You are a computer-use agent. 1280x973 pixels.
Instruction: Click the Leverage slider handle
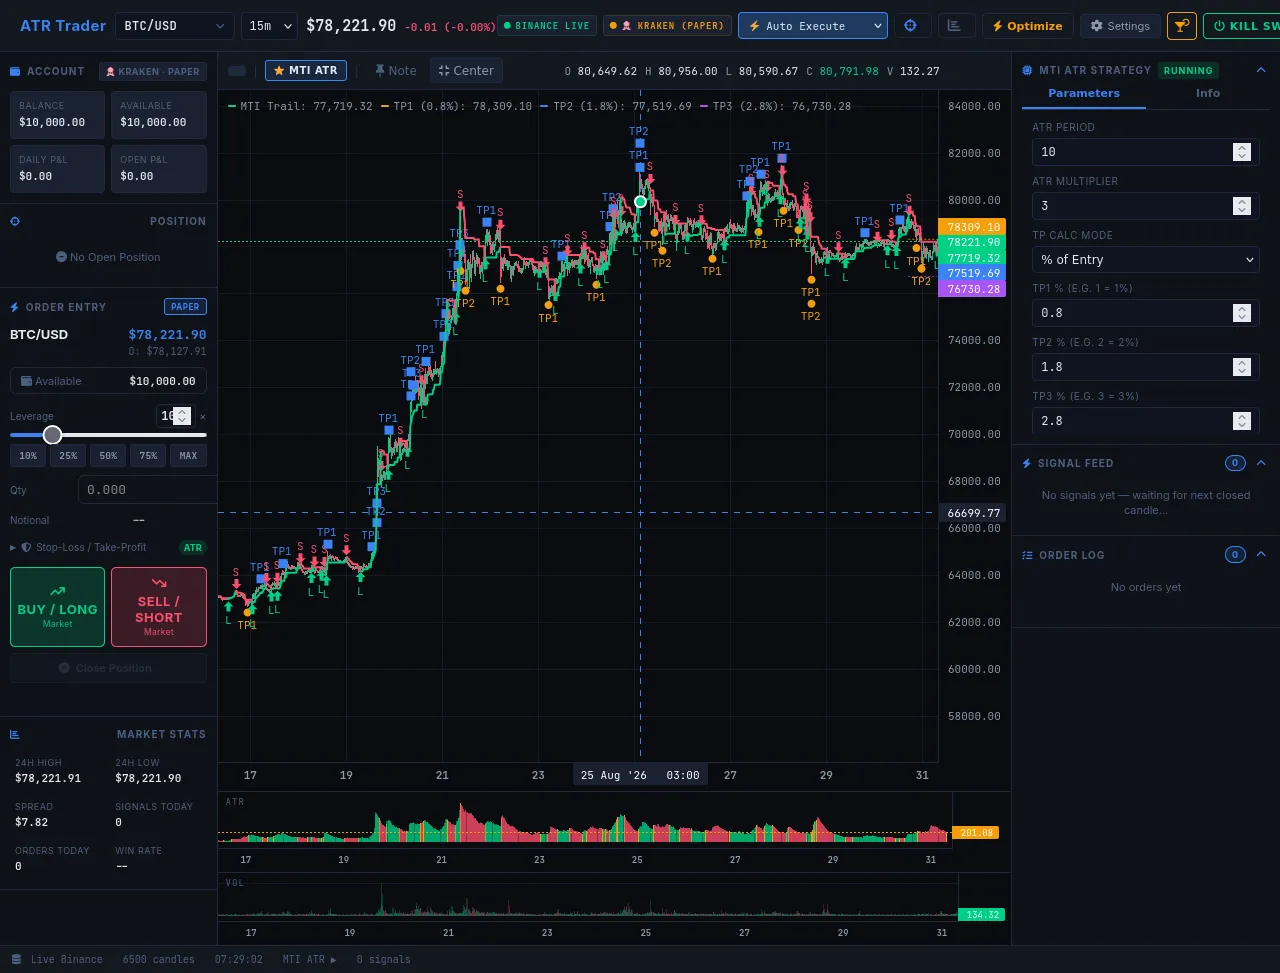coord(53,435)
